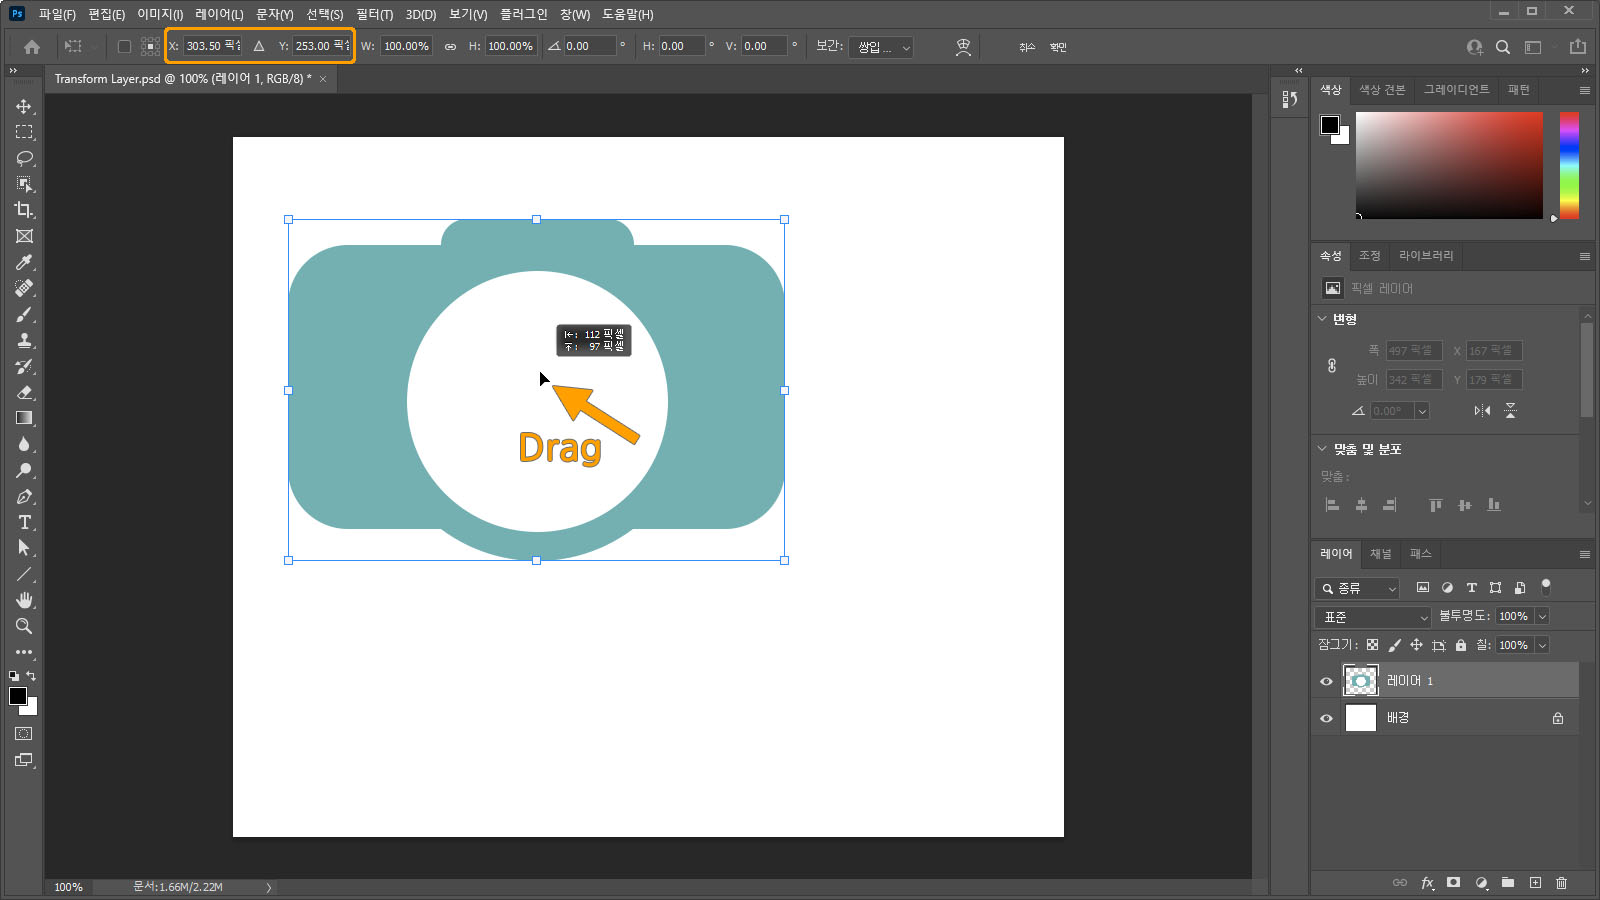Select the Crop tool
The height and width of the screenshot is (900, 1600).
point(24,210)
